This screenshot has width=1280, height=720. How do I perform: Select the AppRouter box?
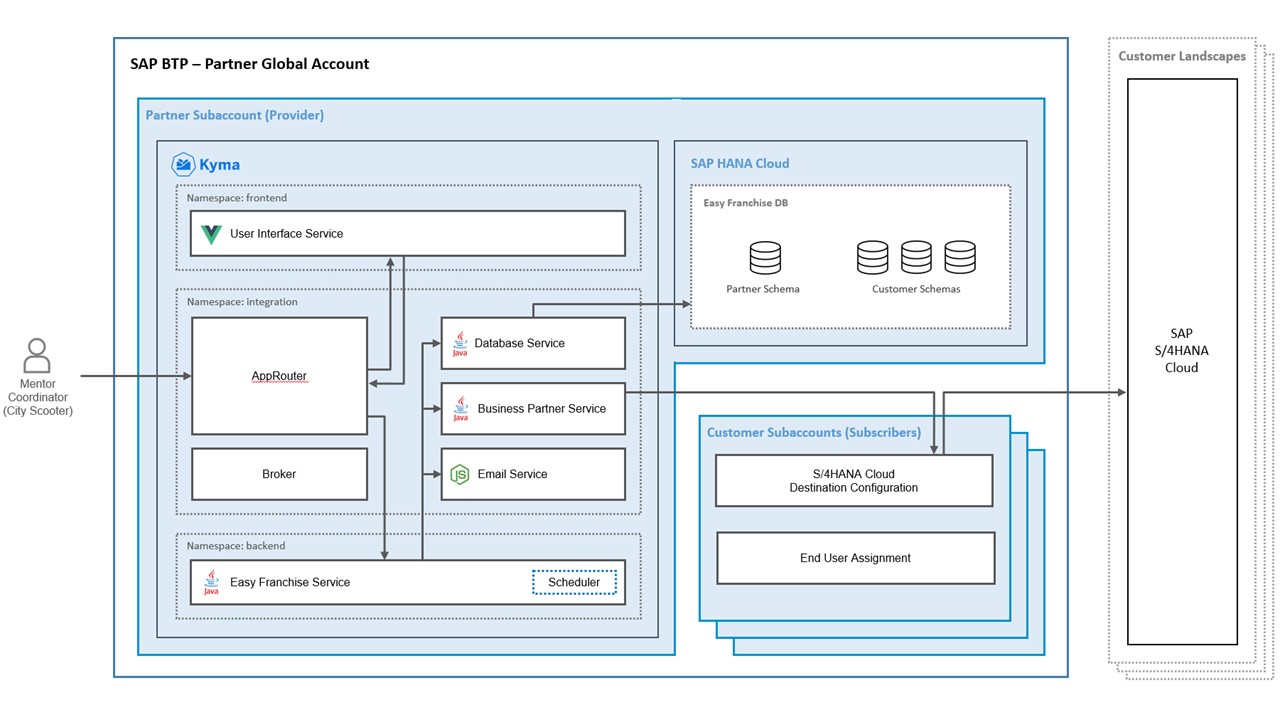[279, 376]
